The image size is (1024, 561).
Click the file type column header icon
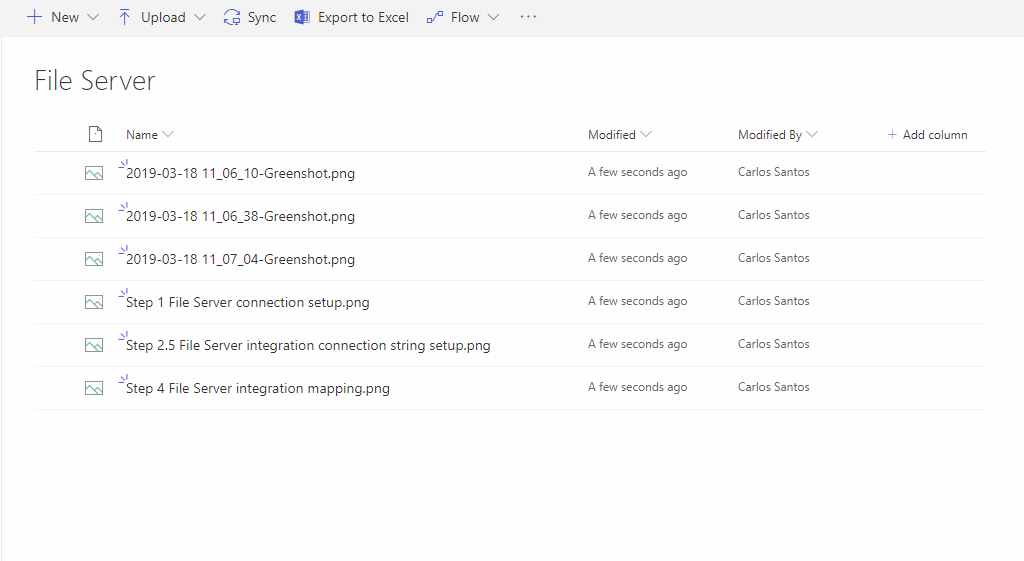click(x=95, y=134)
